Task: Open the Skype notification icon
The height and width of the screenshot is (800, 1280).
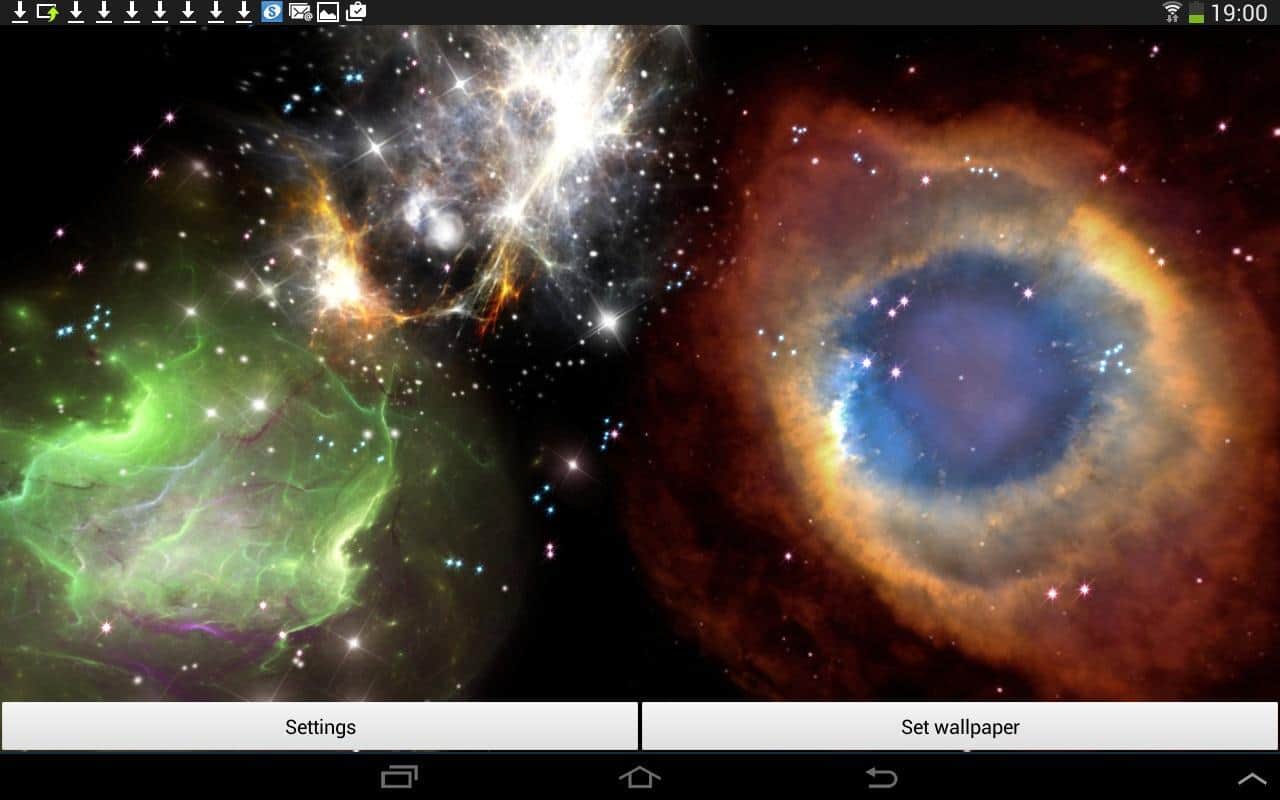Action: click(271, 12)
